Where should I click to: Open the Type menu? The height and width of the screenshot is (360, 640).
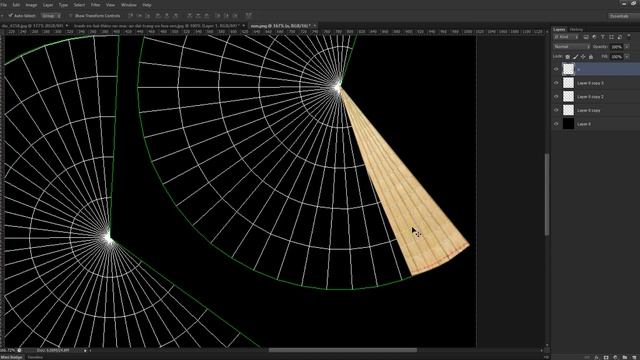tap(63, 5)
